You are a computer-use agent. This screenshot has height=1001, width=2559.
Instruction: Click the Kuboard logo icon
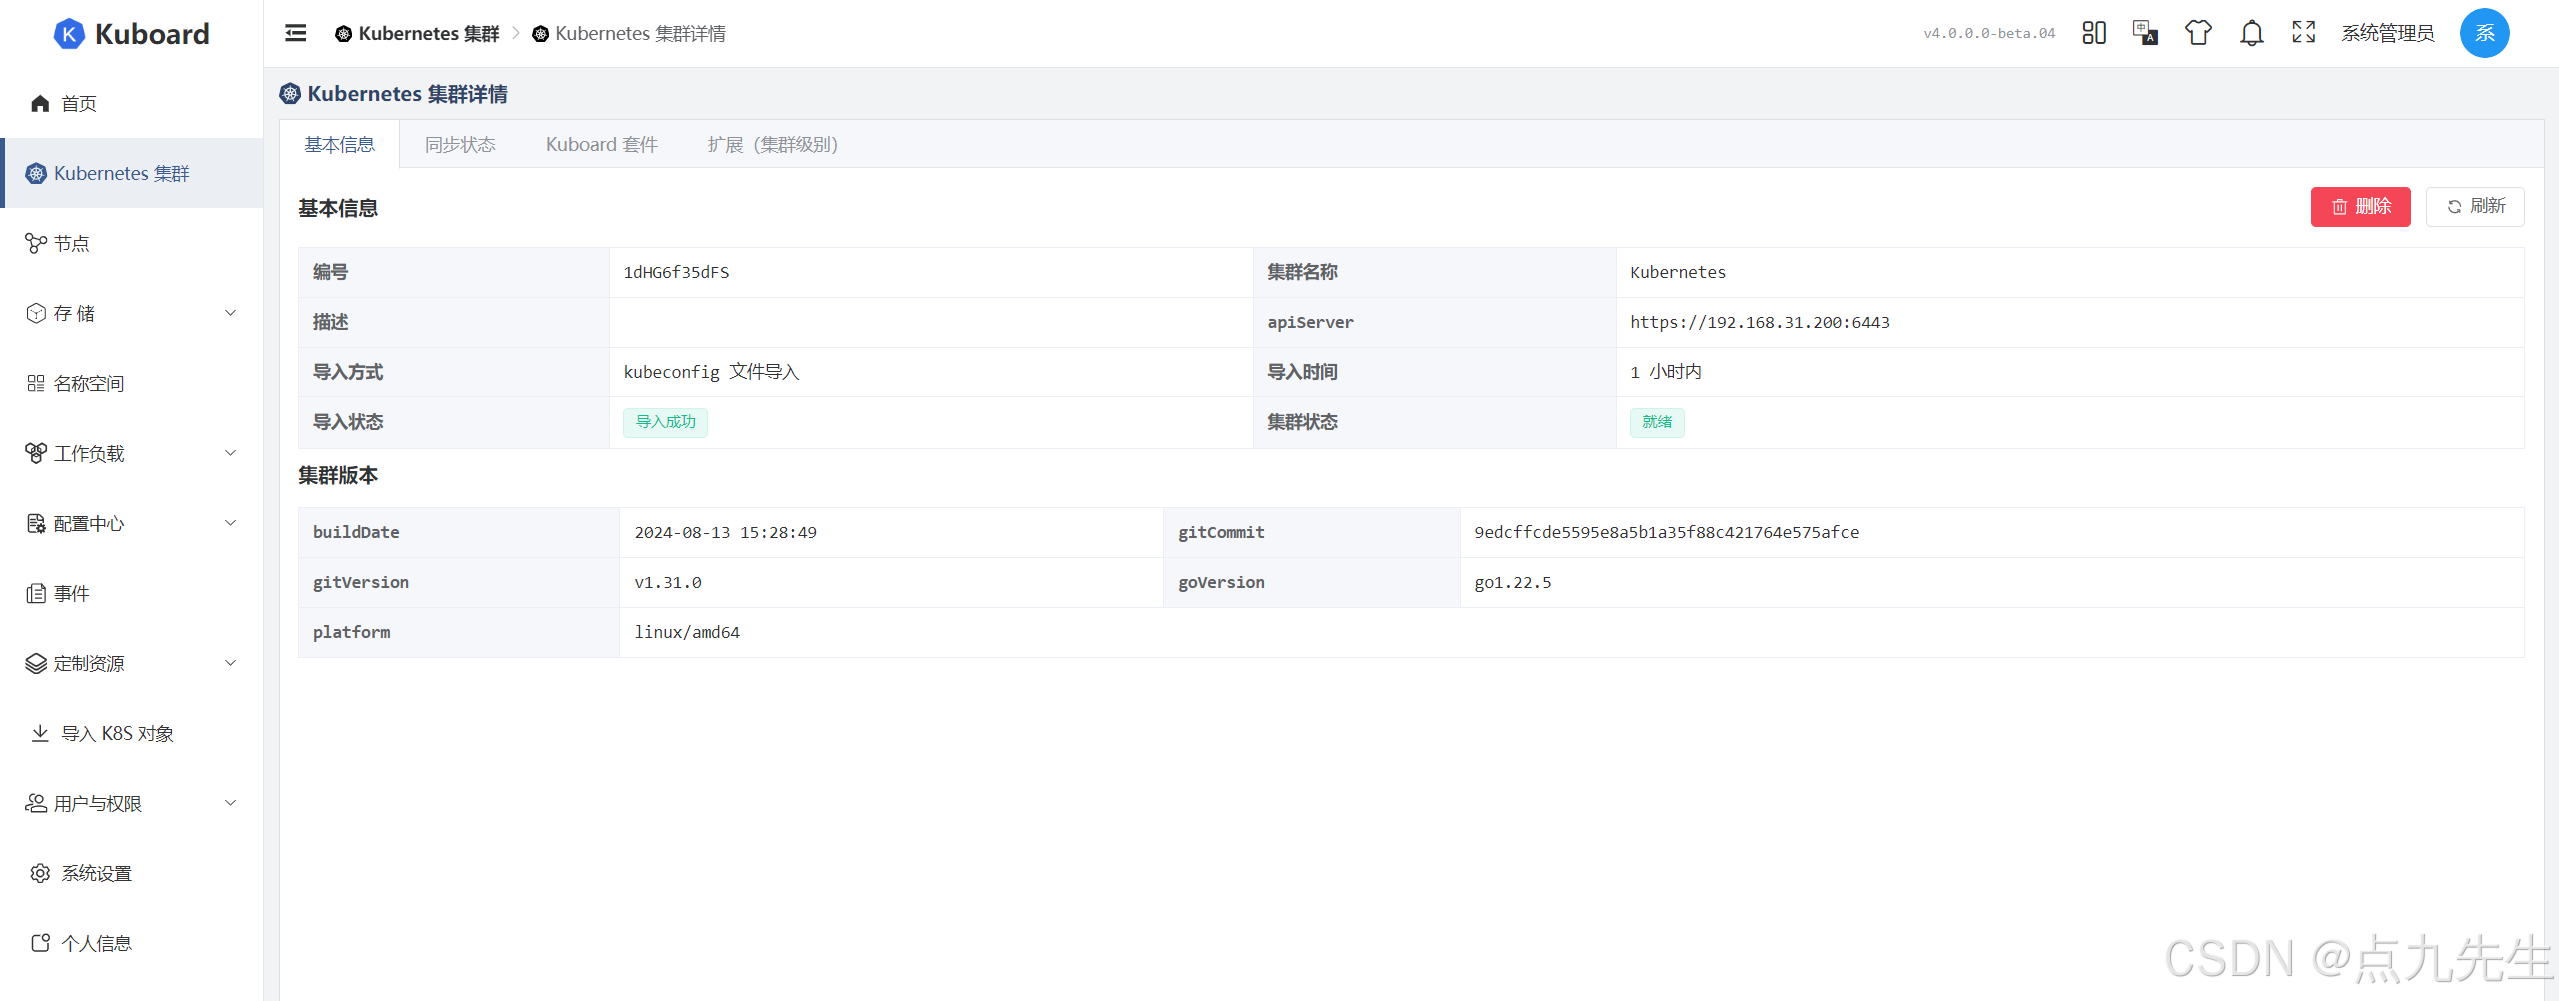69,34
